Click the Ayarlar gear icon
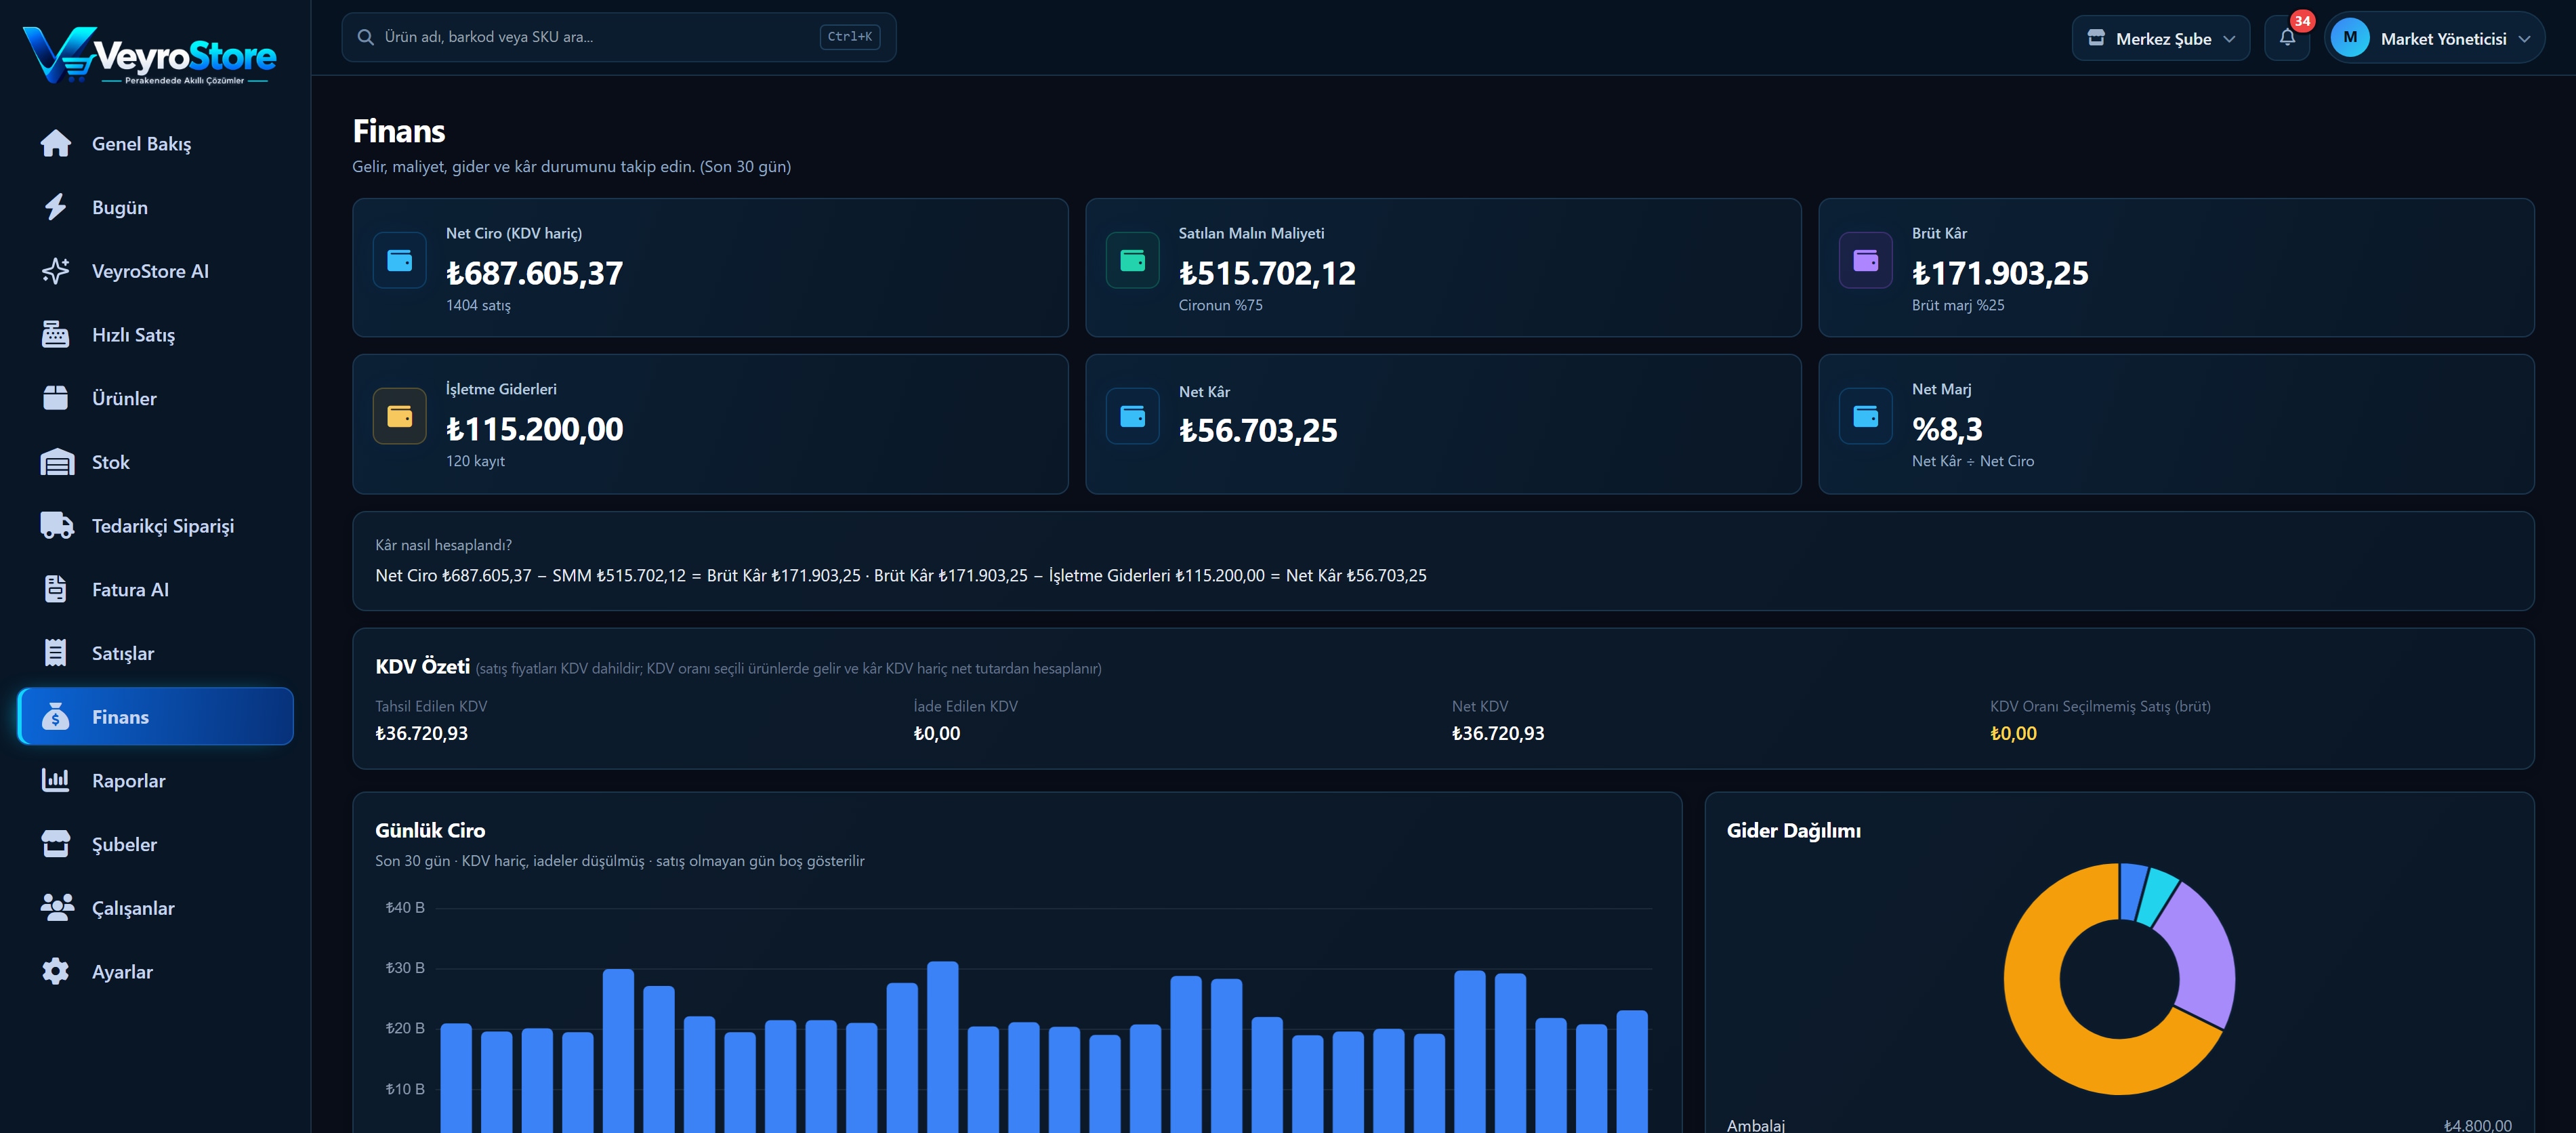The image size is (2576, 1133). [56, 971]
